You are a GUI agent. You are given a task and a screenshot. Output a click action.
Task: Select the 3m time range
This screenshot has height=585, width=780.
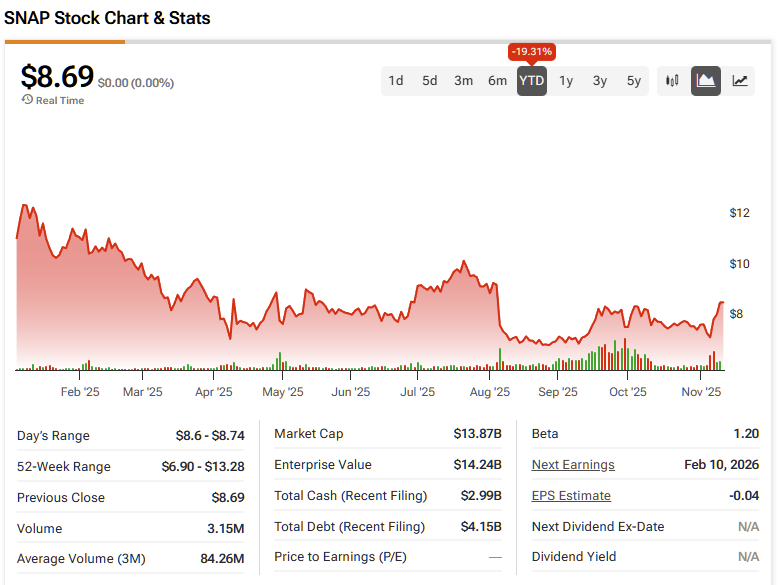coord(464,81)
